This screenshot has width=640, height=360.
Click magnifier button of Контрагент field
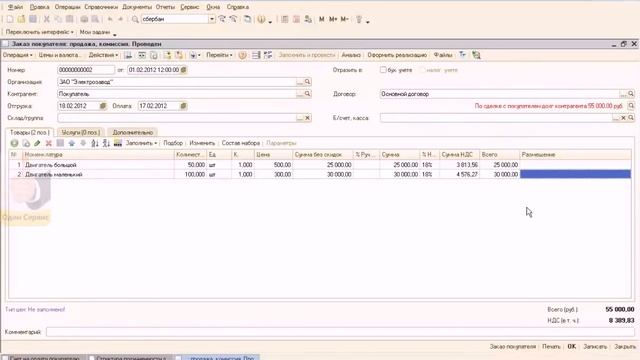pos(307,94)
